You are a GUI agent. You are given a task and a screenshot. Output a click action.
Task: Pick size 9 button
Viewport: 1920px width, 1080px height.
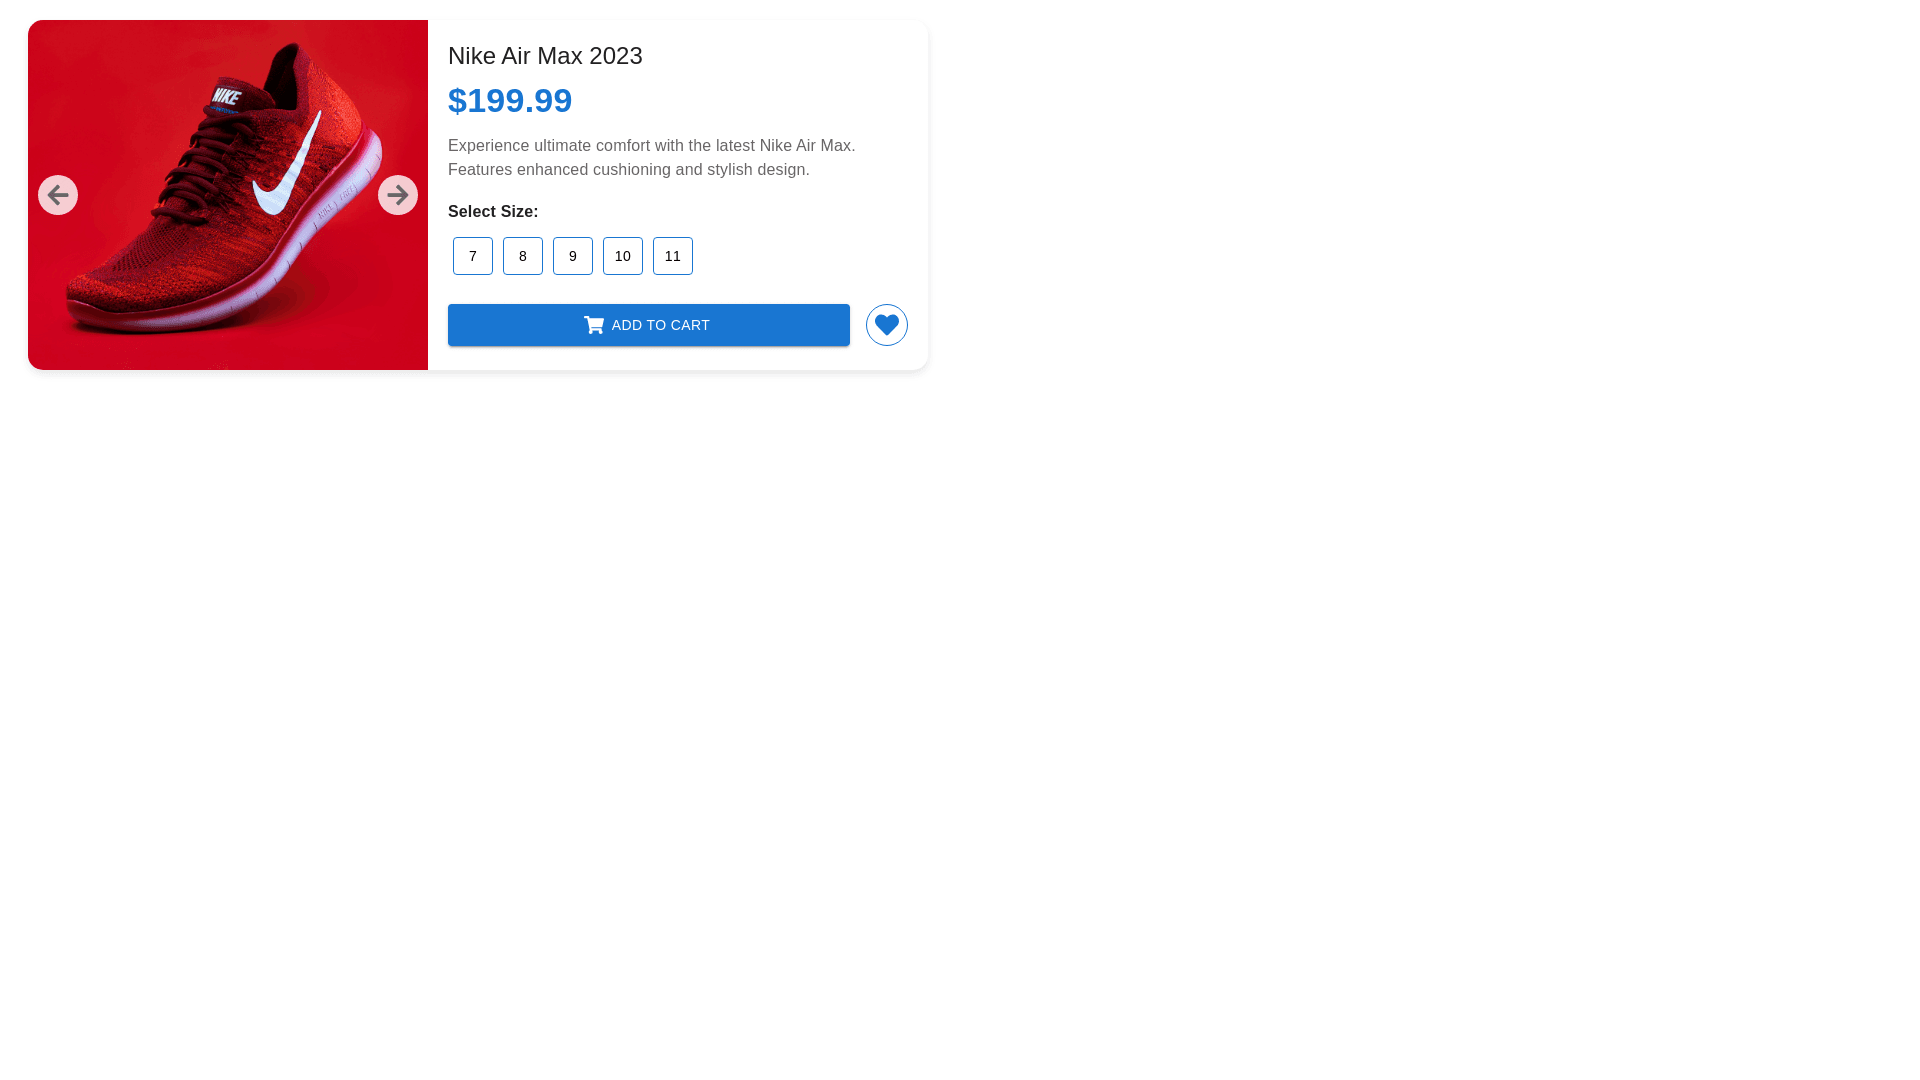573,256
